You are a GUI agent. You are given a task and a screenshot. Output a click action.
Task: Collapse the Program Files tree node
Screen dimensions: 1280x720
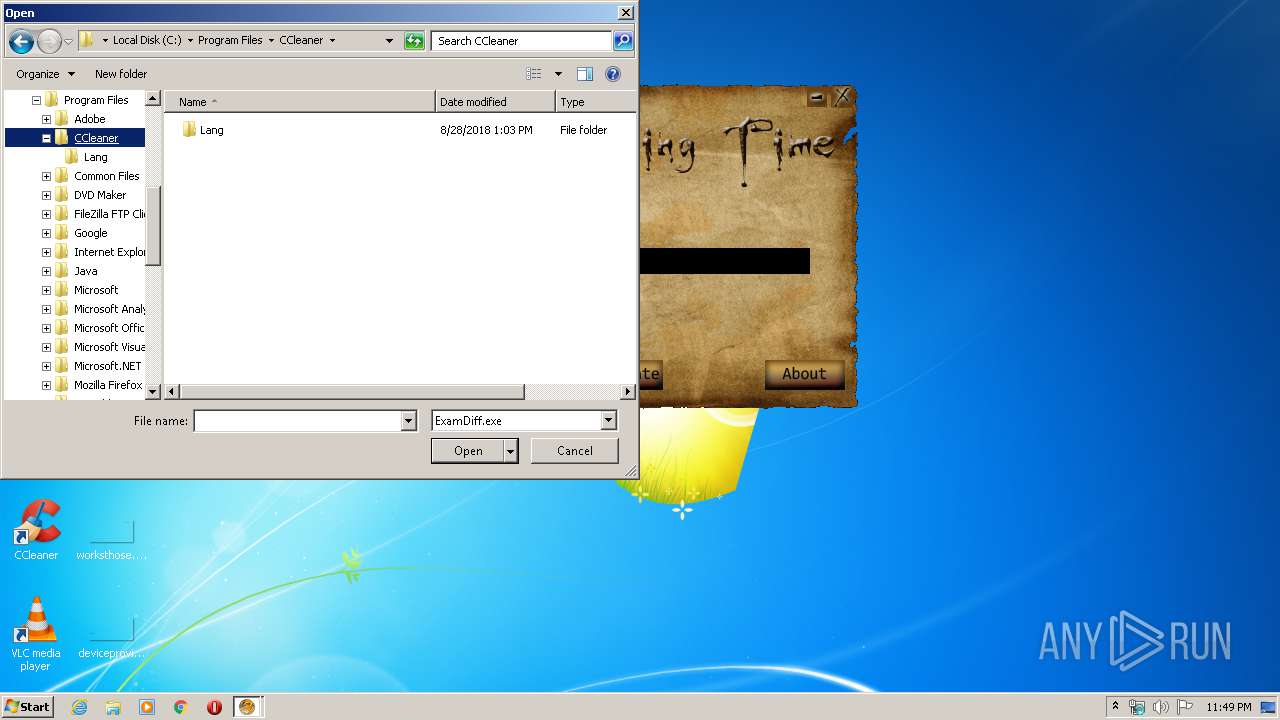coord(36,100)
